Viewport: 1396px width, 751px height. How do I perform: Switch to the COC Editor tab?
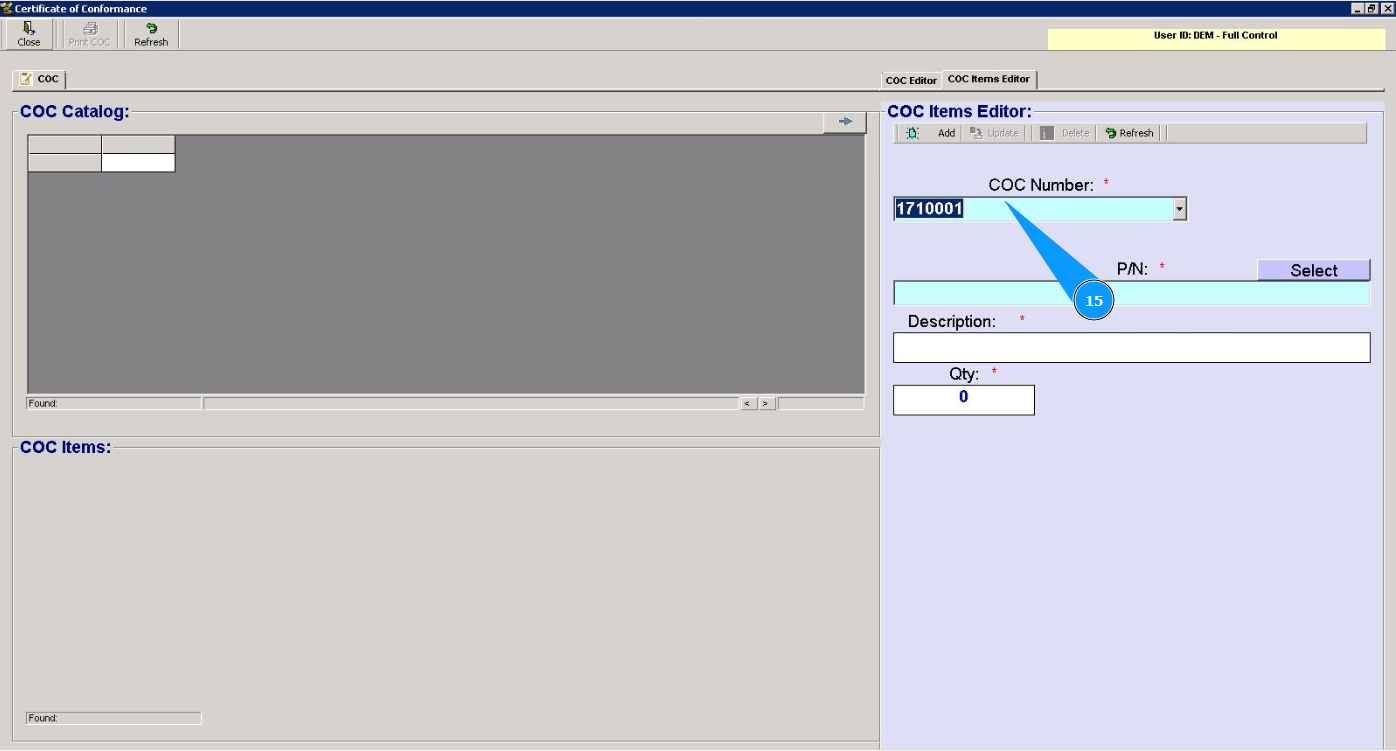click(x=911, y=80)
